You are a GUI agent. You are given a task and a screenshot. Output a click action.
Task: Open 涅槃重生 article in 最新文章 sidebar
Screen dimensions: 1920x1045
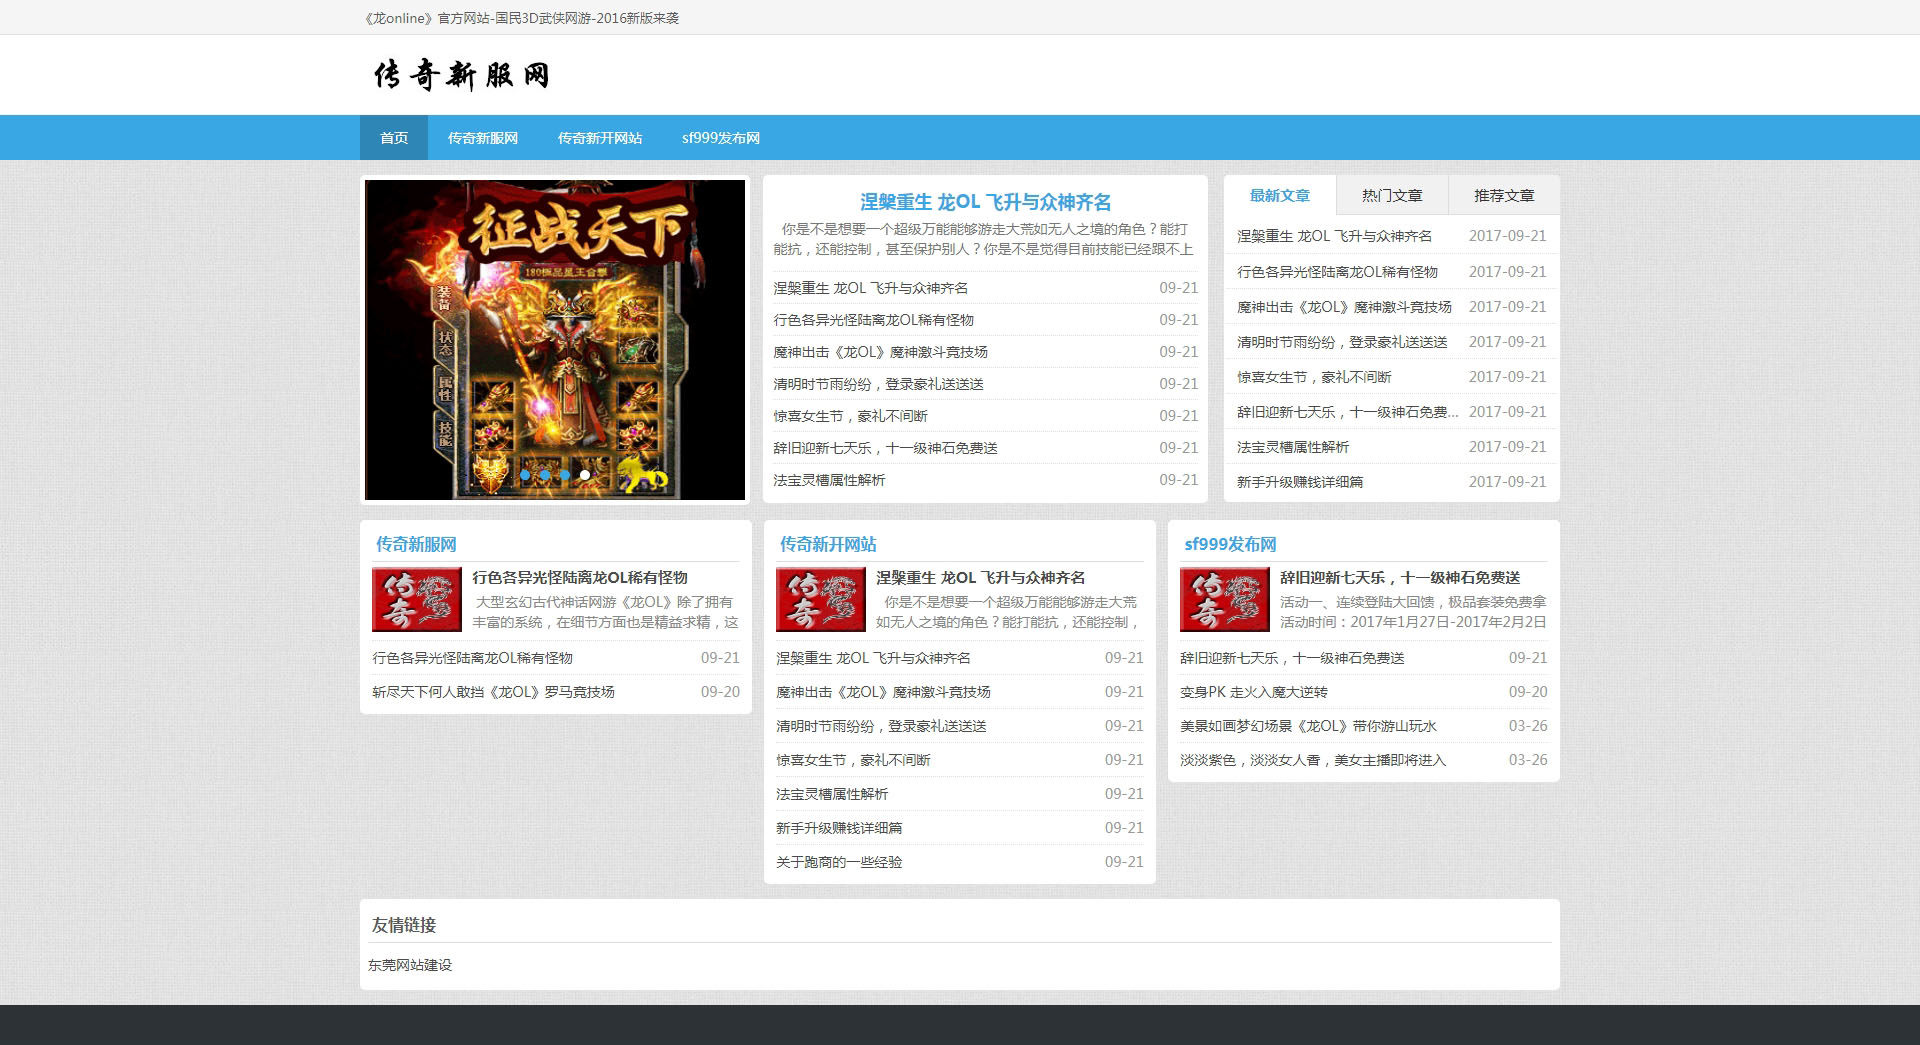(x=1334, y=236)
